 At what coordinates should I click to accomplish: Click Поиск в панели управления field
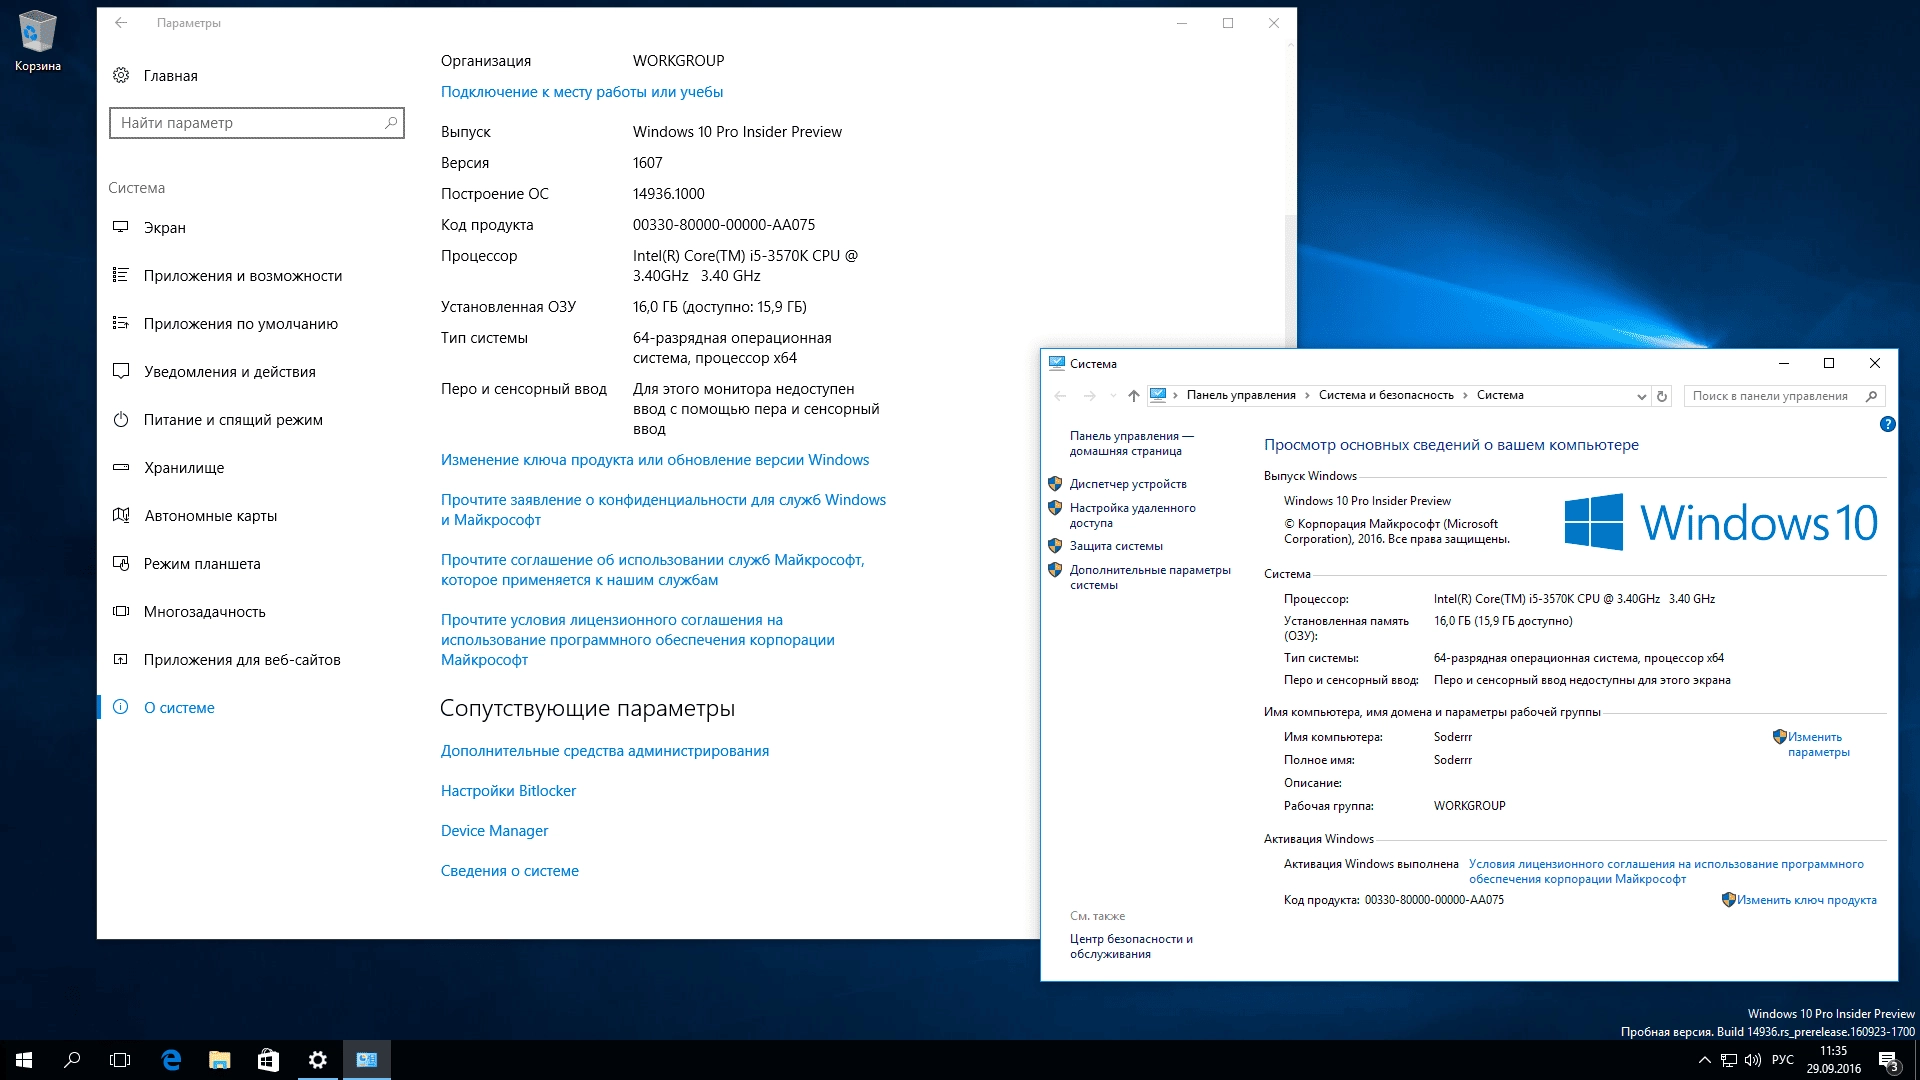tap(1784, 396)
